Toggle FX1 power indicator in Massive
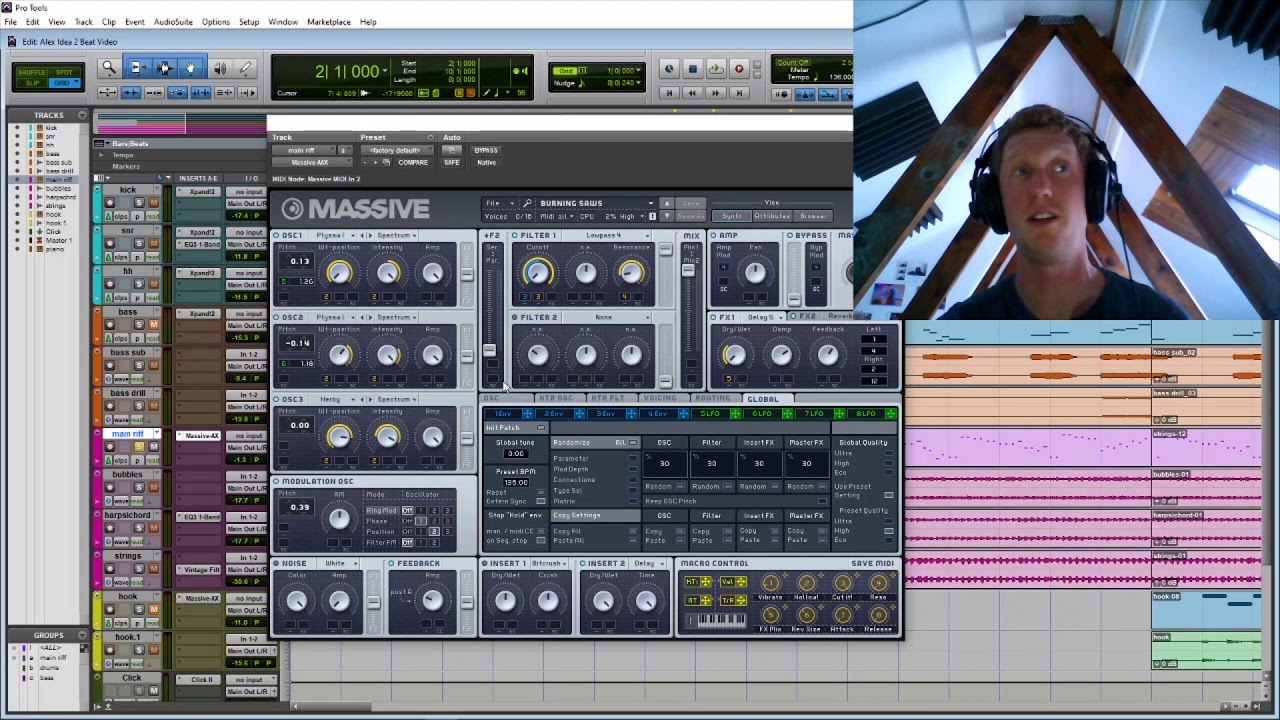The image size is (1280, 720). tap(714, 317)
